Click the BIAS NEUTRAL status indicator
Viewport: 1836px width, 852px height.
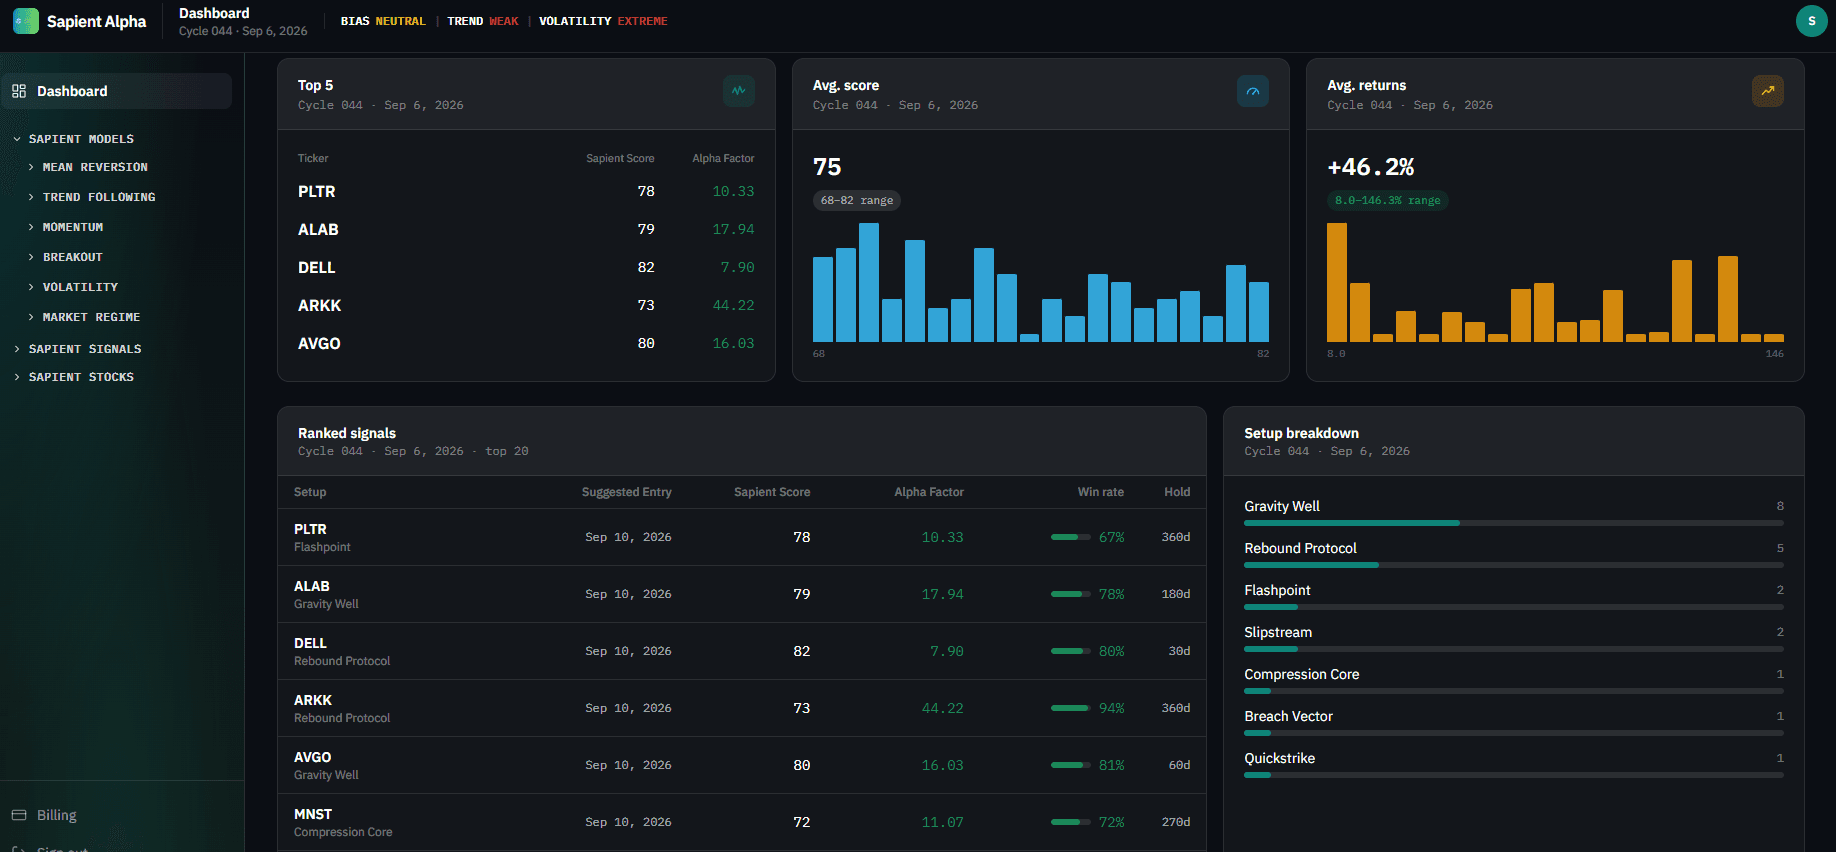click(383, 21)
